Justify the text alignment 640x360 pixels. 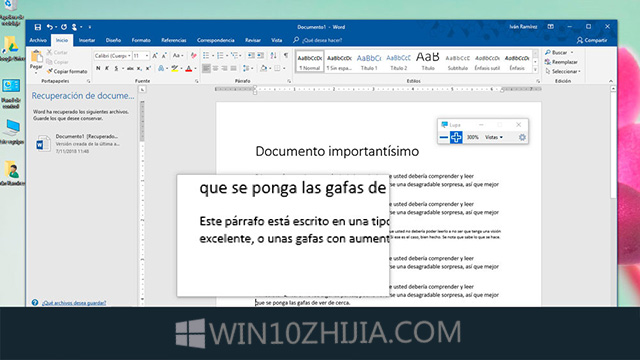tap(233, 68)
